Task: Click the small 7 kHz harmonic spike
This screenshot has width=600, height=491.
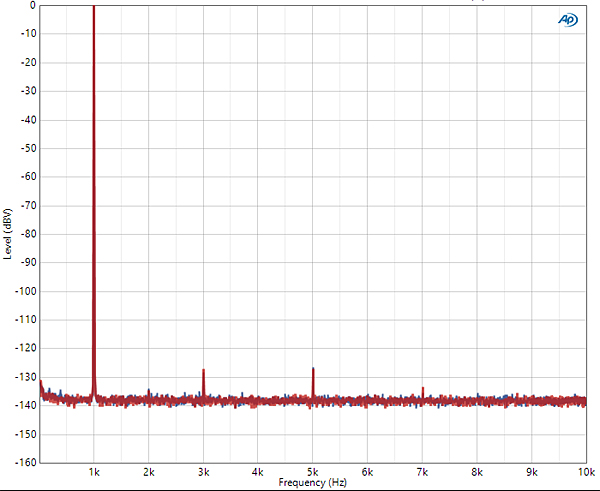Action: coord(423,392)
